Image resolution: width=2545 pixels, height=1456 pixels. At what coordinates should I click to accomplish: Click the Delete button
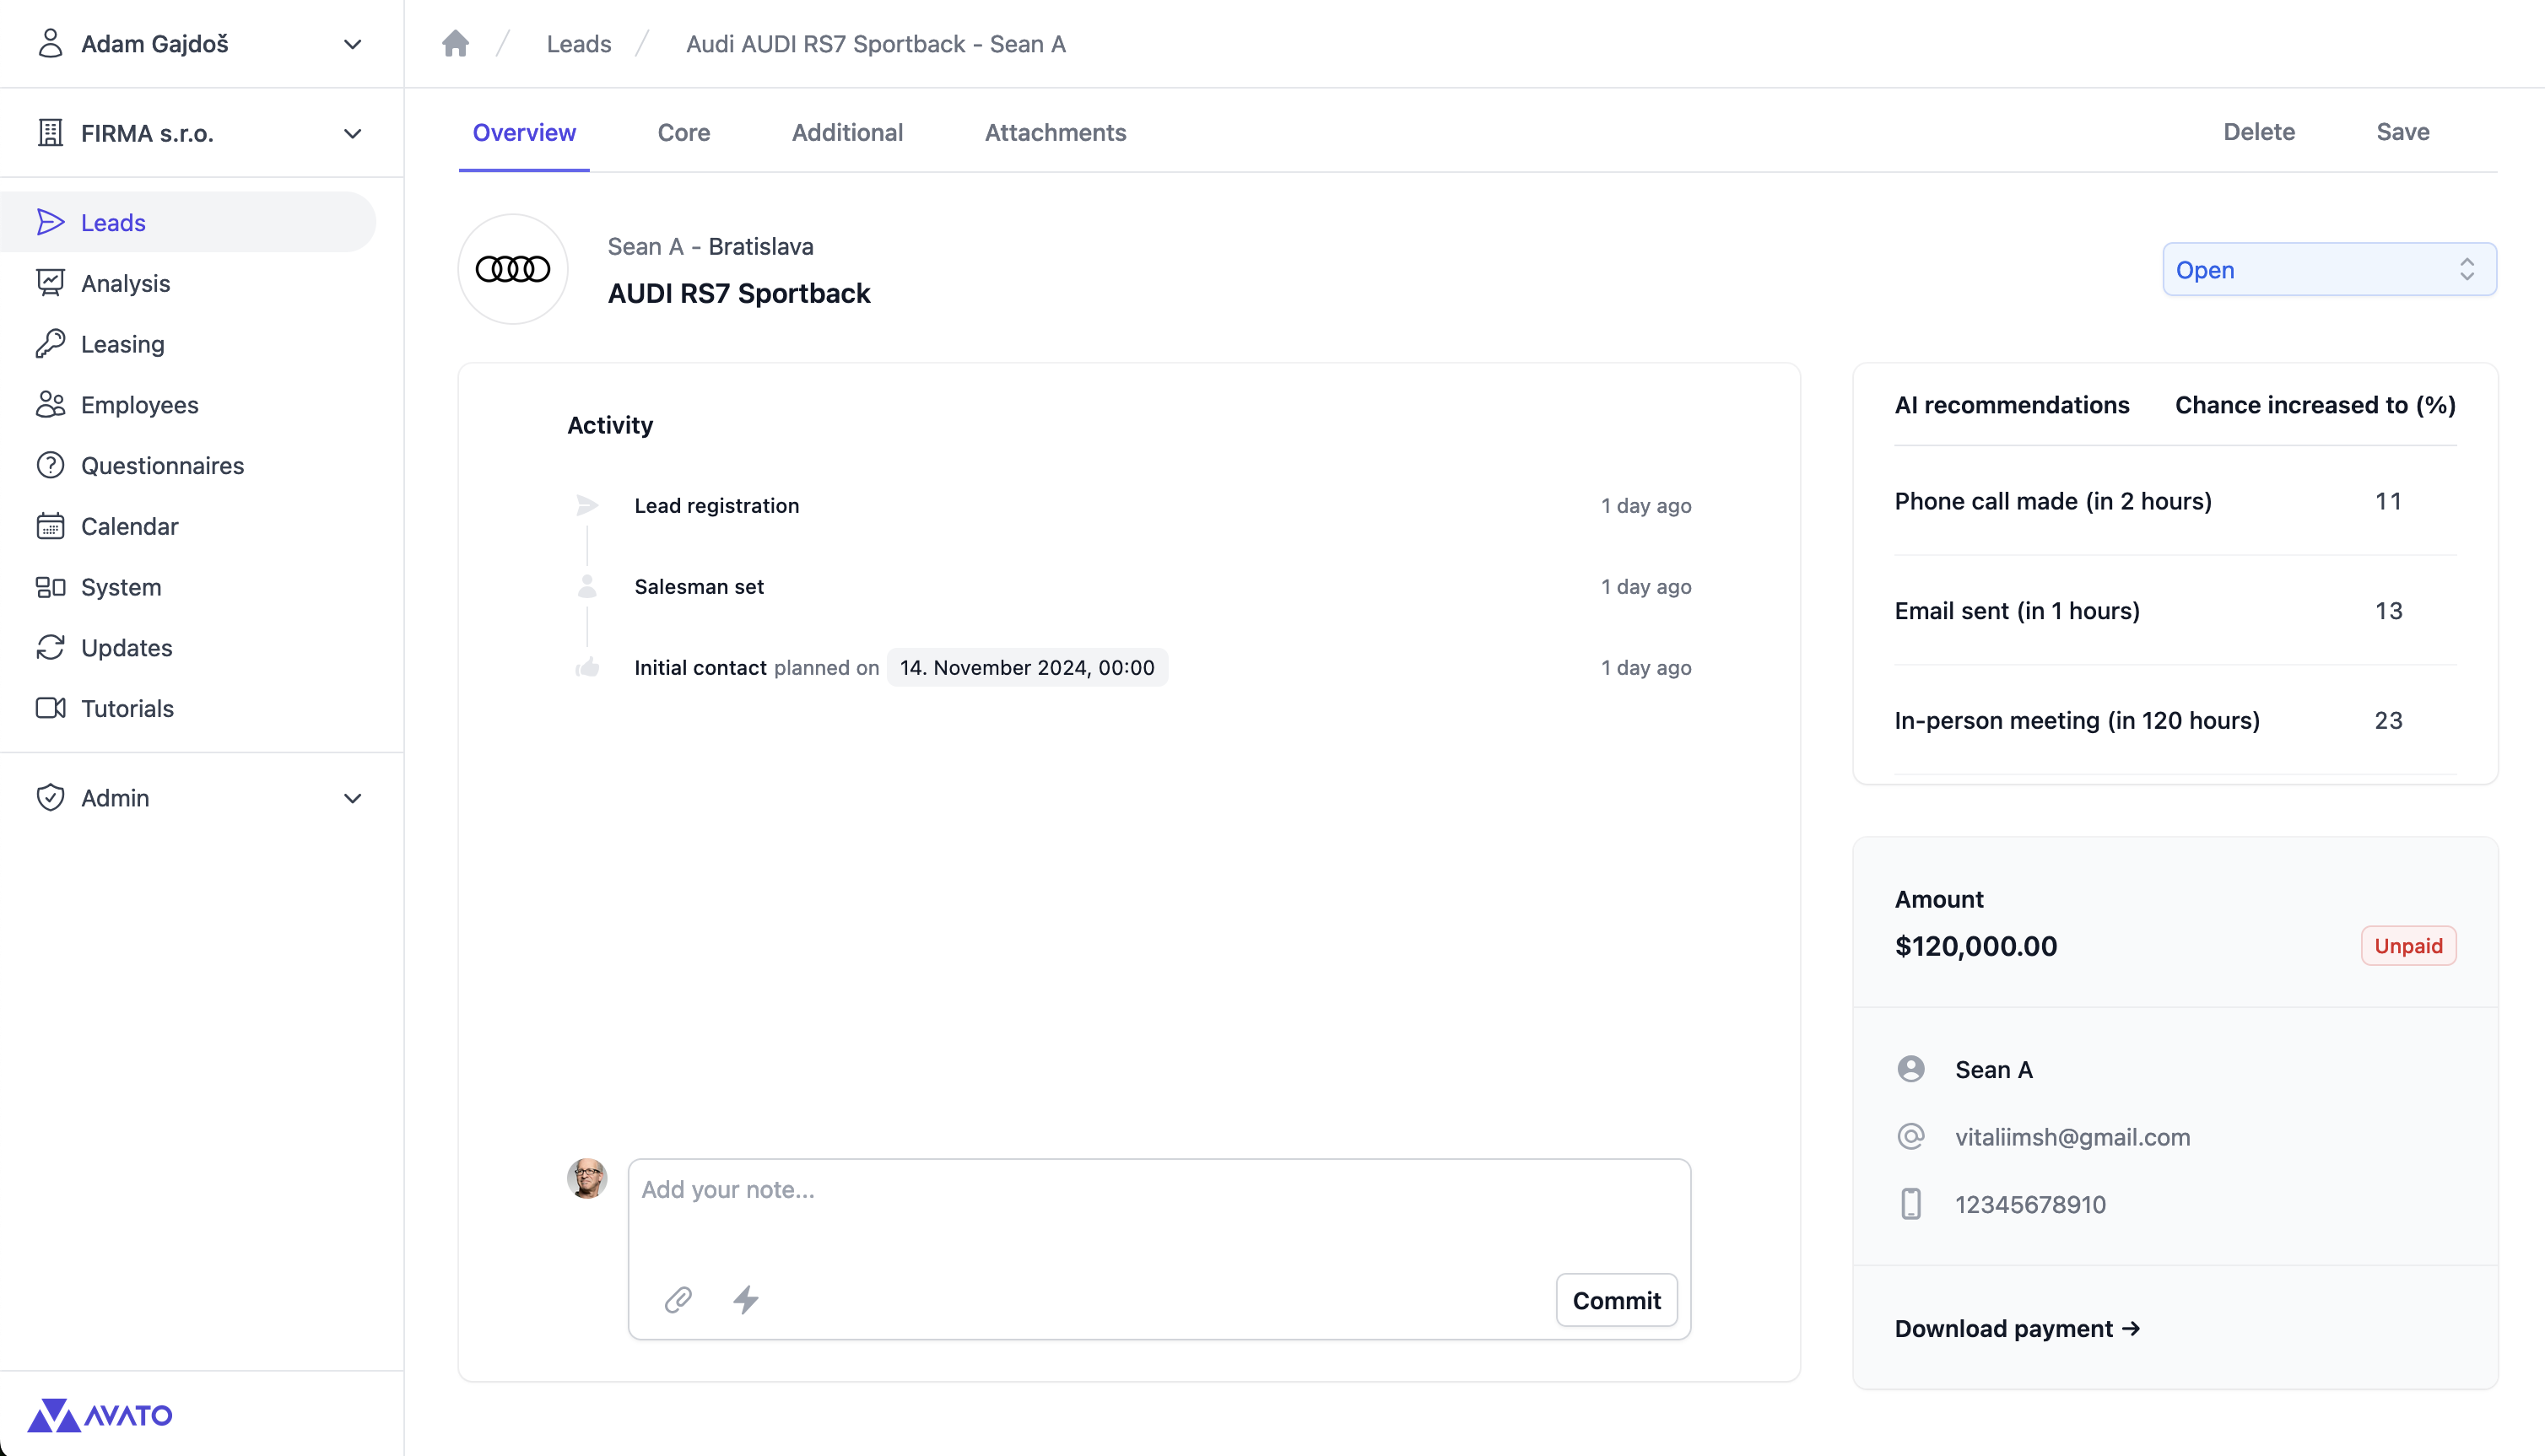[2259, 132]
